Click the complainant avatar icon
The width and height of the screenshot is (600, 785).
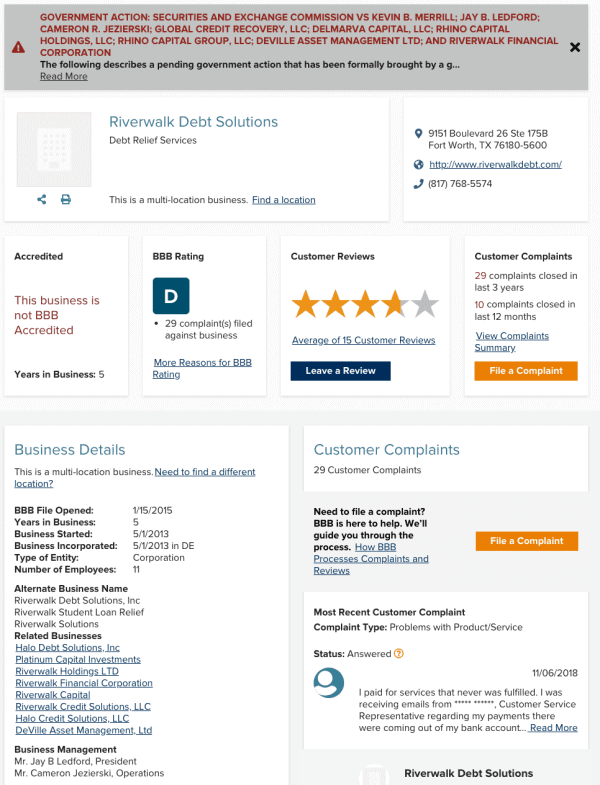(329, 683)
